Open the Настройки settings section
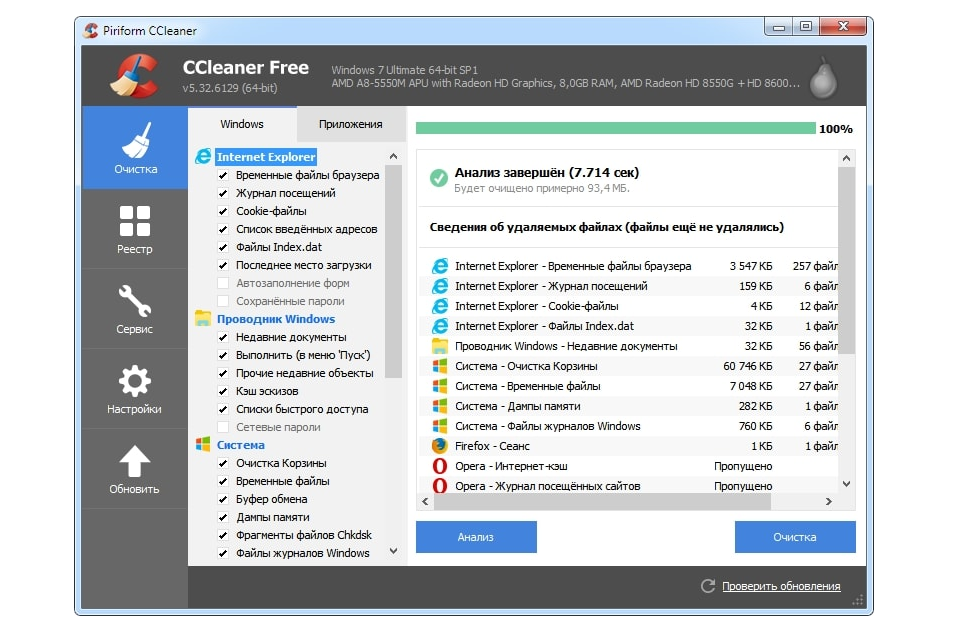Viewport: 967px width, 631px height. tap(134, 389)
